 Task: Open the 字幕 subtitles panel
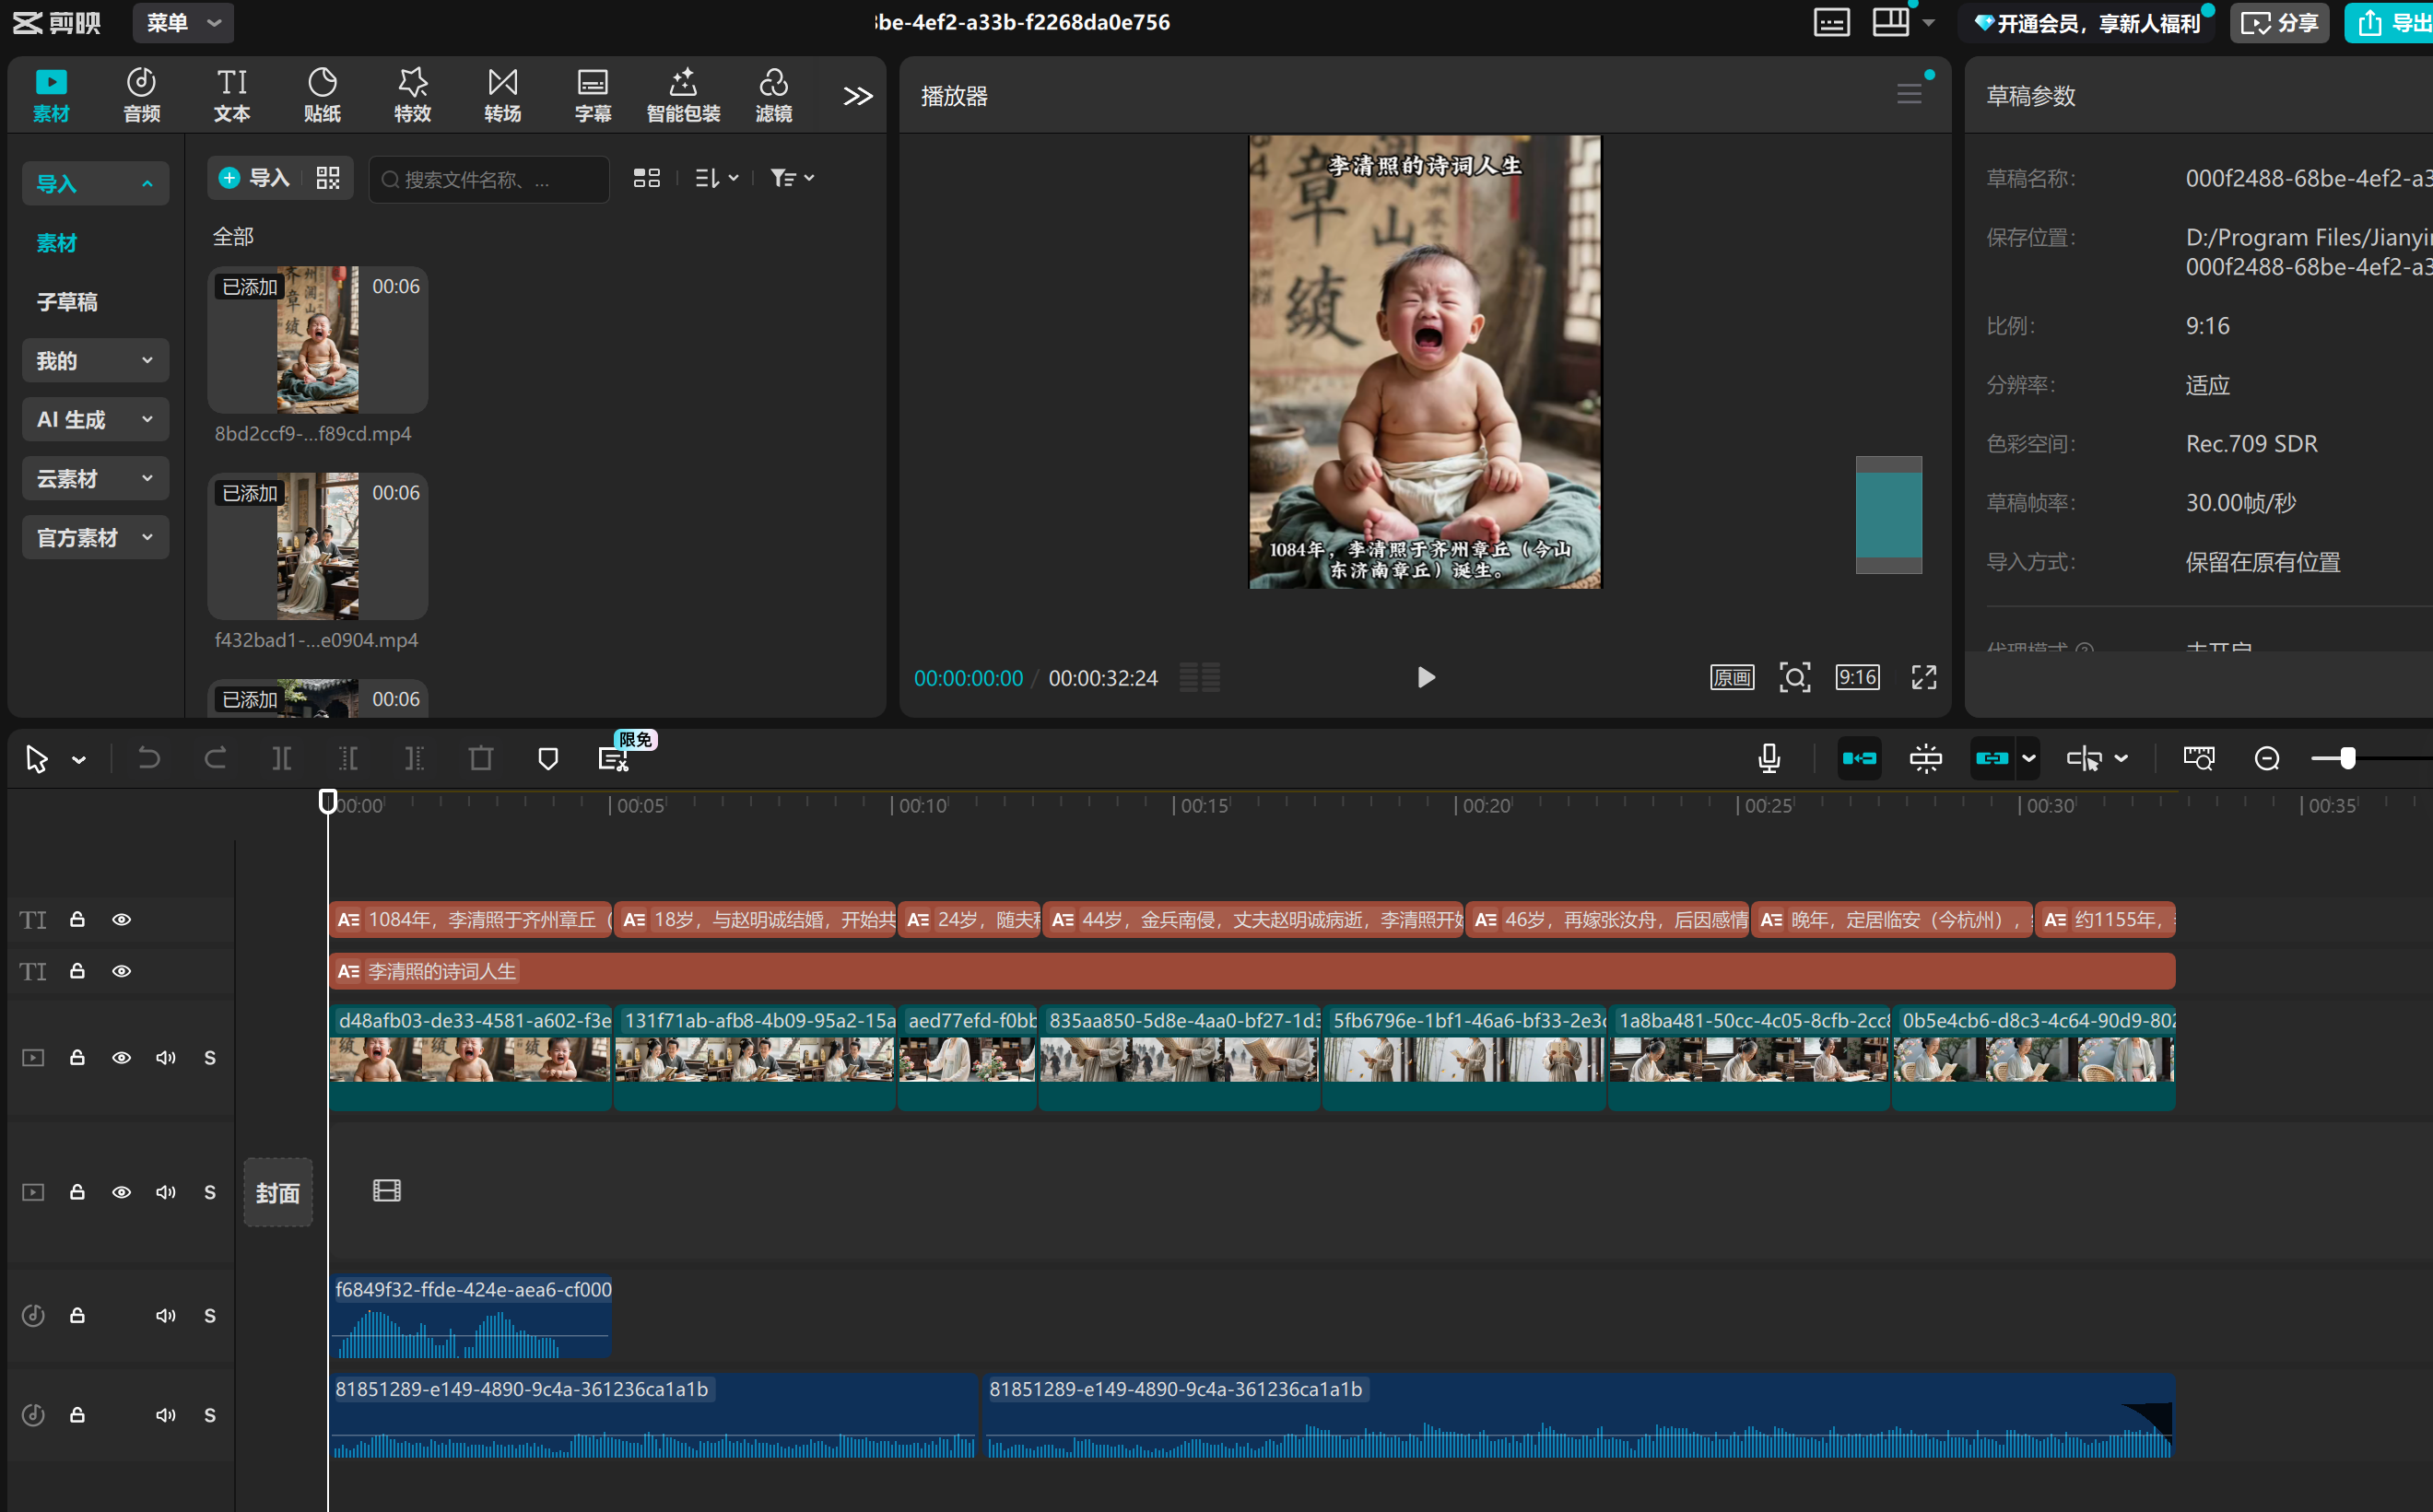coord(592,95)
